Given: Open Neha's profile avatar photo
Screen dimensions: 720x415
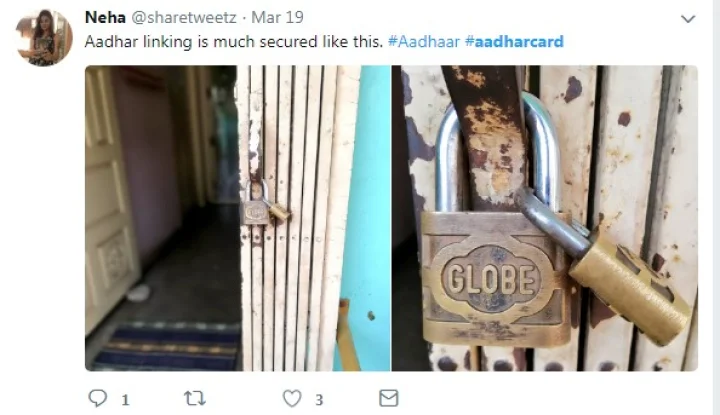Looking at the screenshot, I should [44, 38].
